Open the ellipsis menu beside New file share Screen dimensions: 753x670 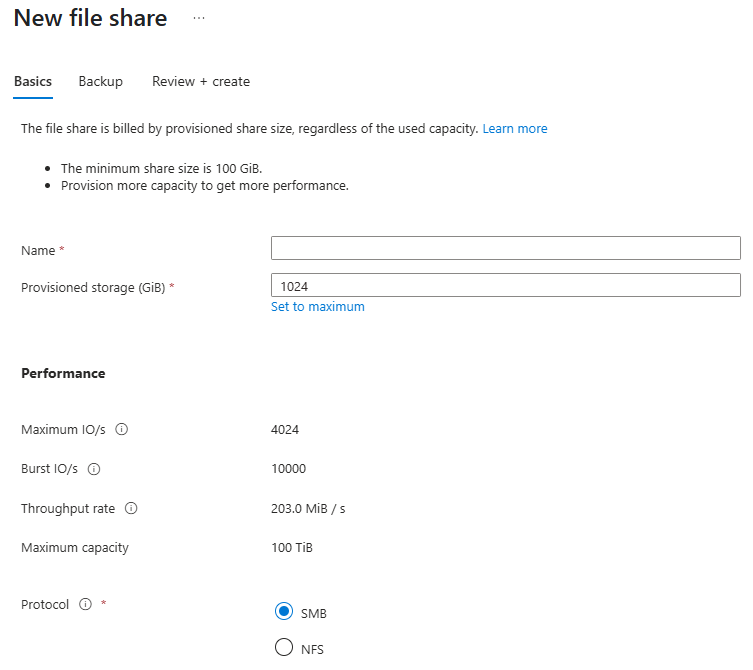(199, 18)
